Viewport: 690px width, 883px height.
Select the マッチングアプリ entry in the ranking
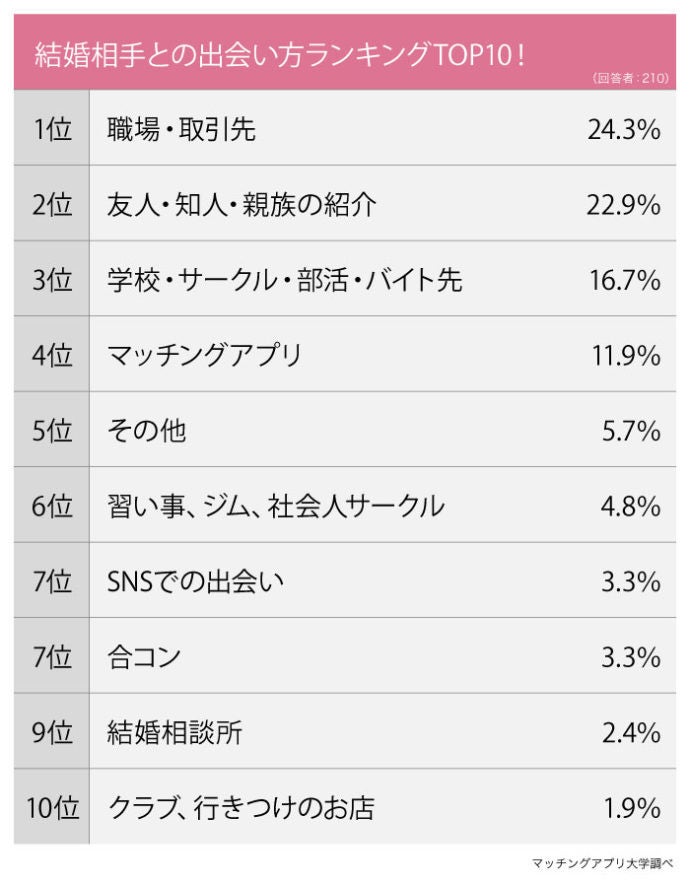[x=204, y=355]
